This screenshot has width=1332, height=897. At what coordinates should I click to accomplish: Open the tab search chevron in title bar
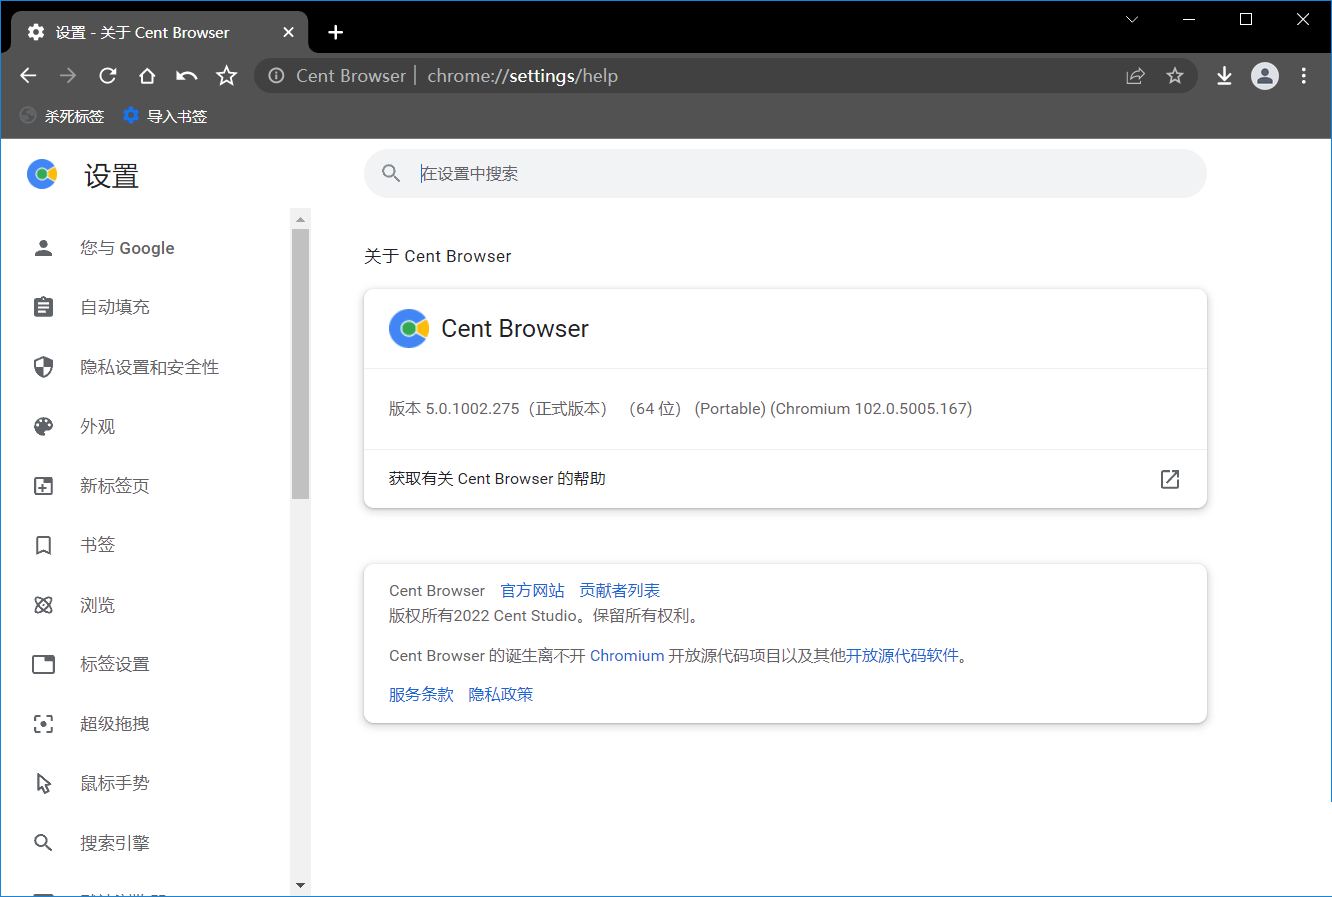pos(1132,19)
